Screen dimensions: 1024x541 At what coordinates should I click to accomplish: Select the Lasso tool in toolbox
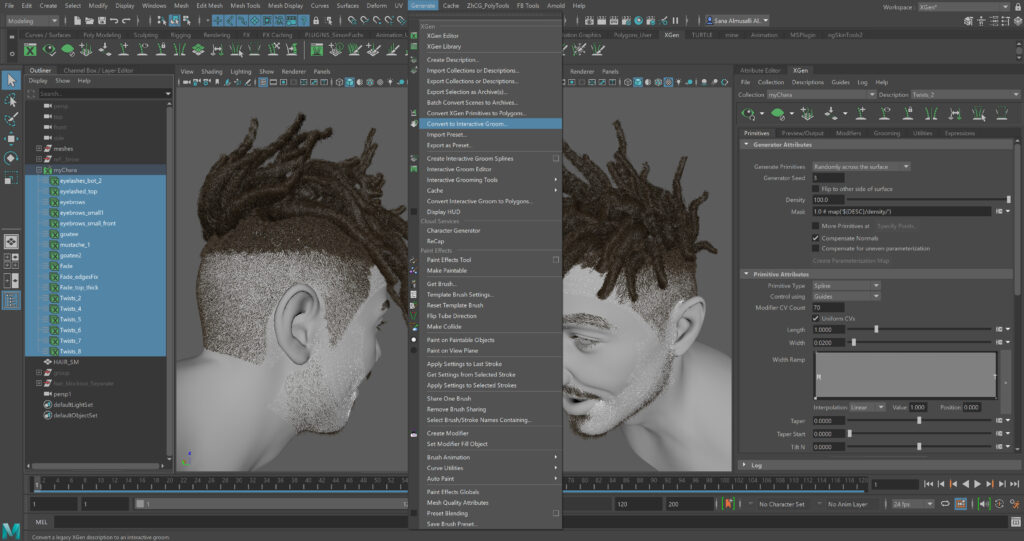pos(11,100)
